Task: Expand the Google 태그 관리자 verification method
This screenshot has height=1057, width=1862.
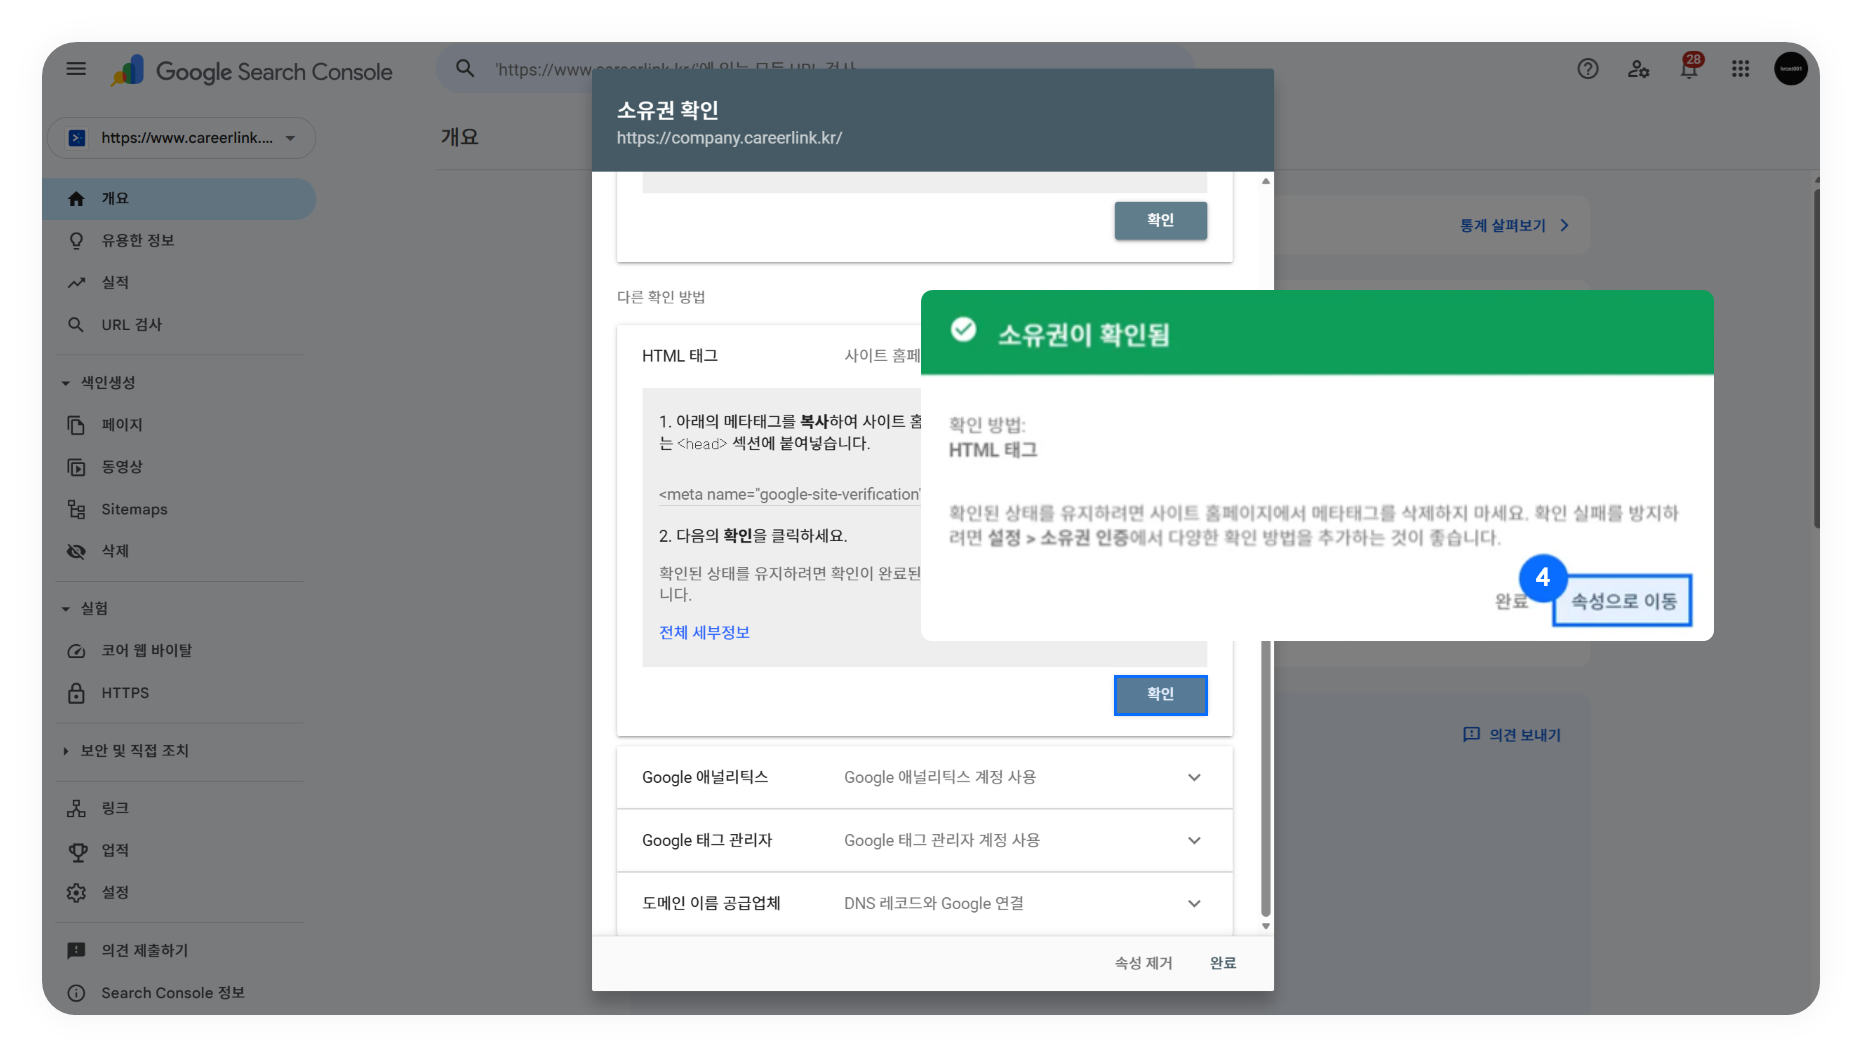Action: pos(924,841)
